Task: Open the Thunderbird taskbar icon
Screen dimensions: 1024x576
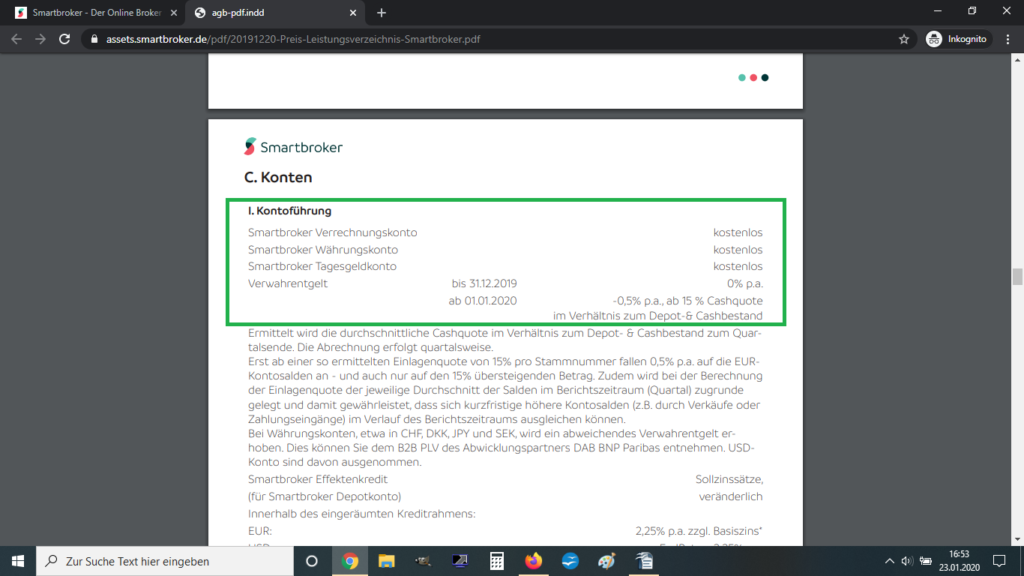Action: [x=570, y=561]
